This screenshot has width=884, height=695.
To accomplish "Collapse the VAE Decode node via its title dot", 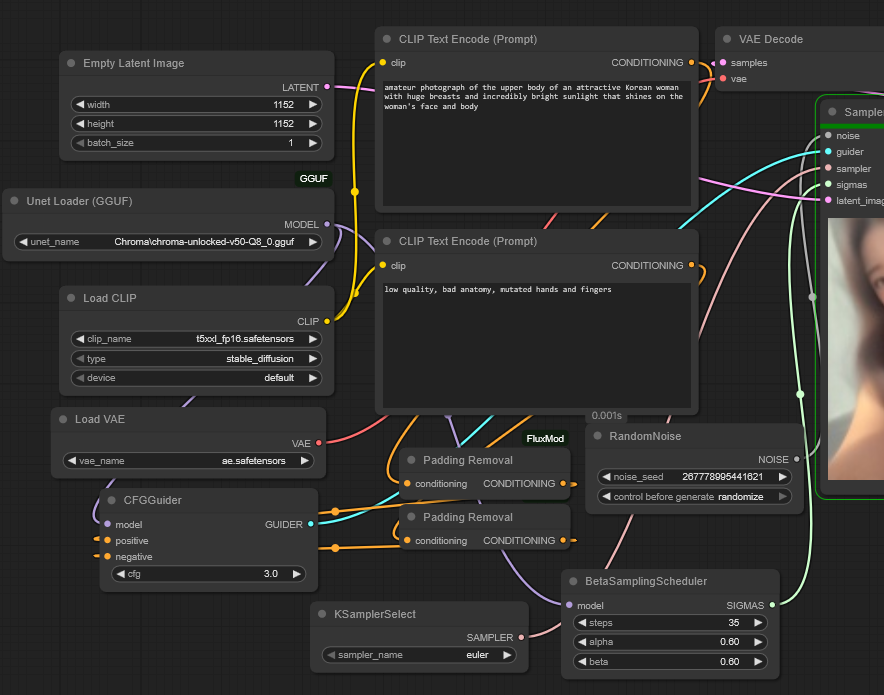I will click(727, 39).
